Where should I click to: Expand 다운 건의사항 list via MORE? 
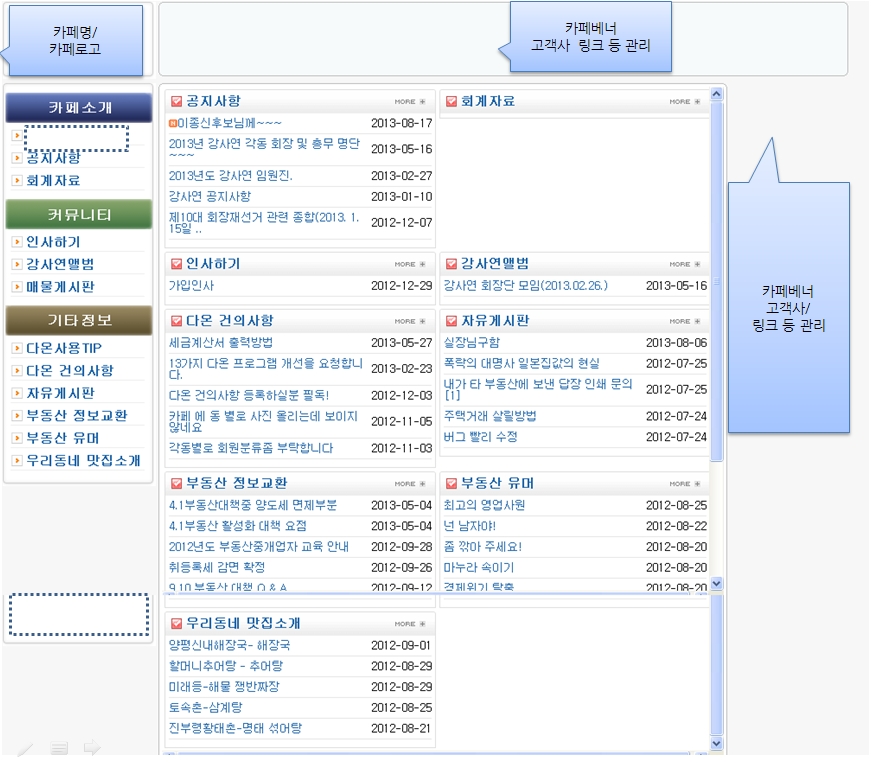(x=408, y=322)
